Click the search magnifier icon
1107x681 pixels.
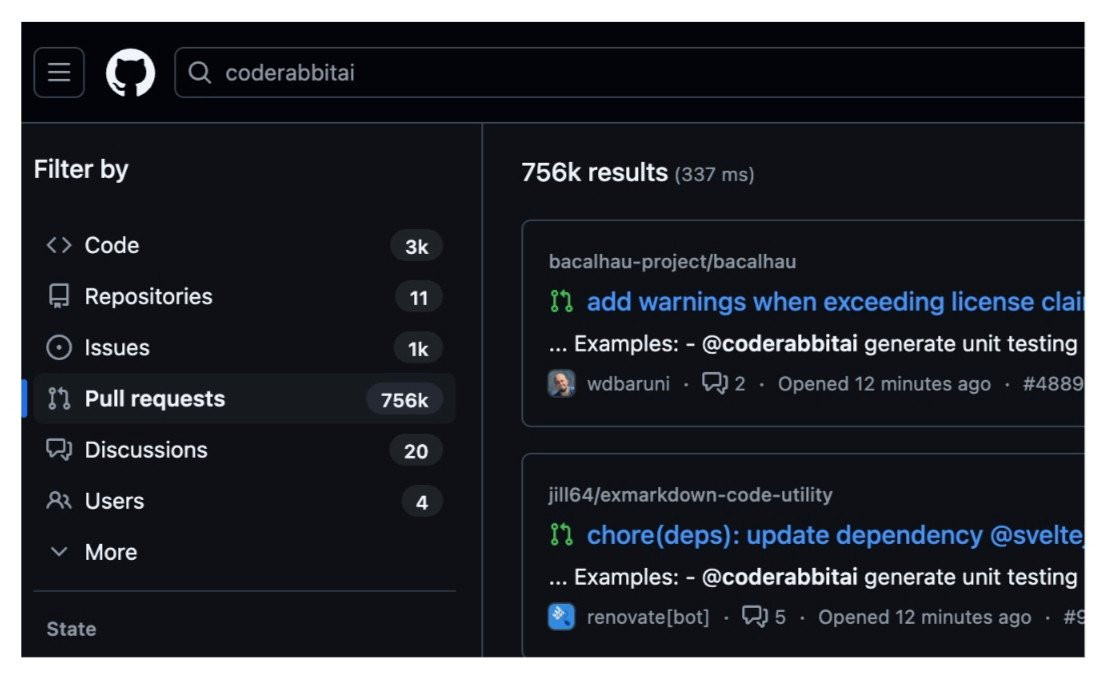coord(200,72)
